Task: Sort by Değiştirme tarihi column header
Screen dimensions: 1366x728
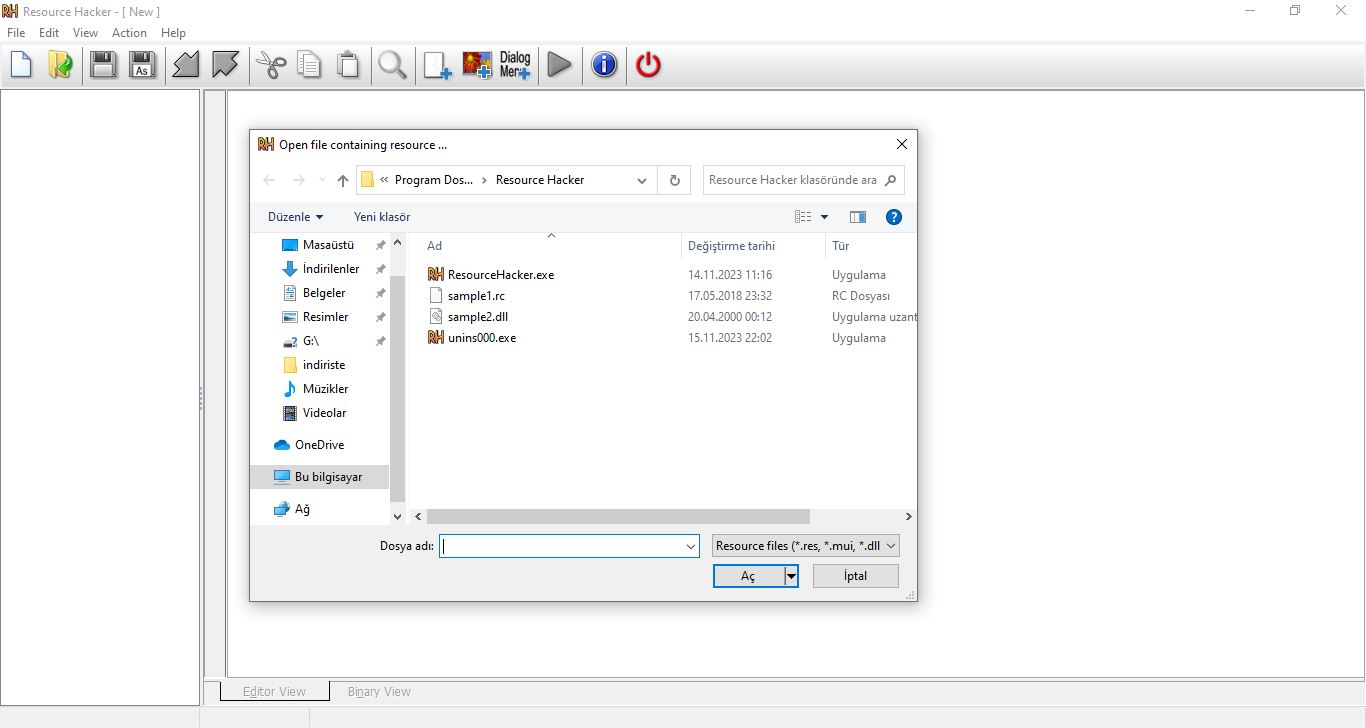Action: (x=731, y=246)
